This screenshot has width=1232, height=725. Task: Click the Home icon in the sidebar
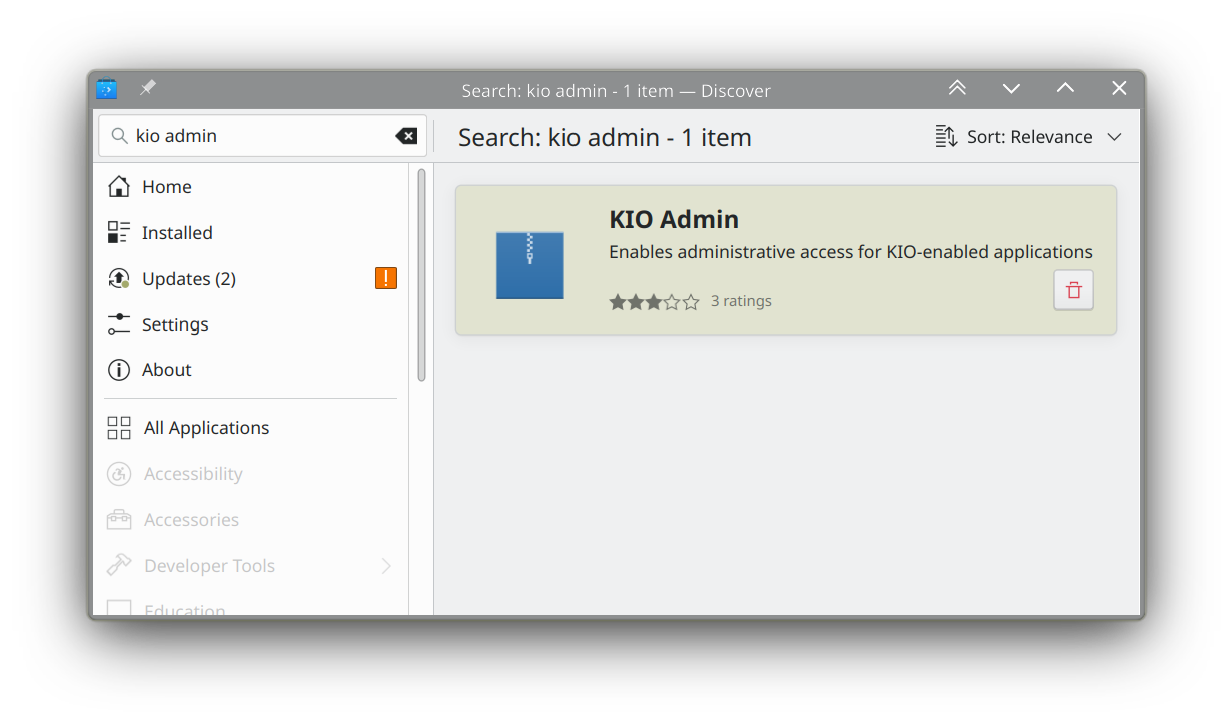(x=119, y=187)
